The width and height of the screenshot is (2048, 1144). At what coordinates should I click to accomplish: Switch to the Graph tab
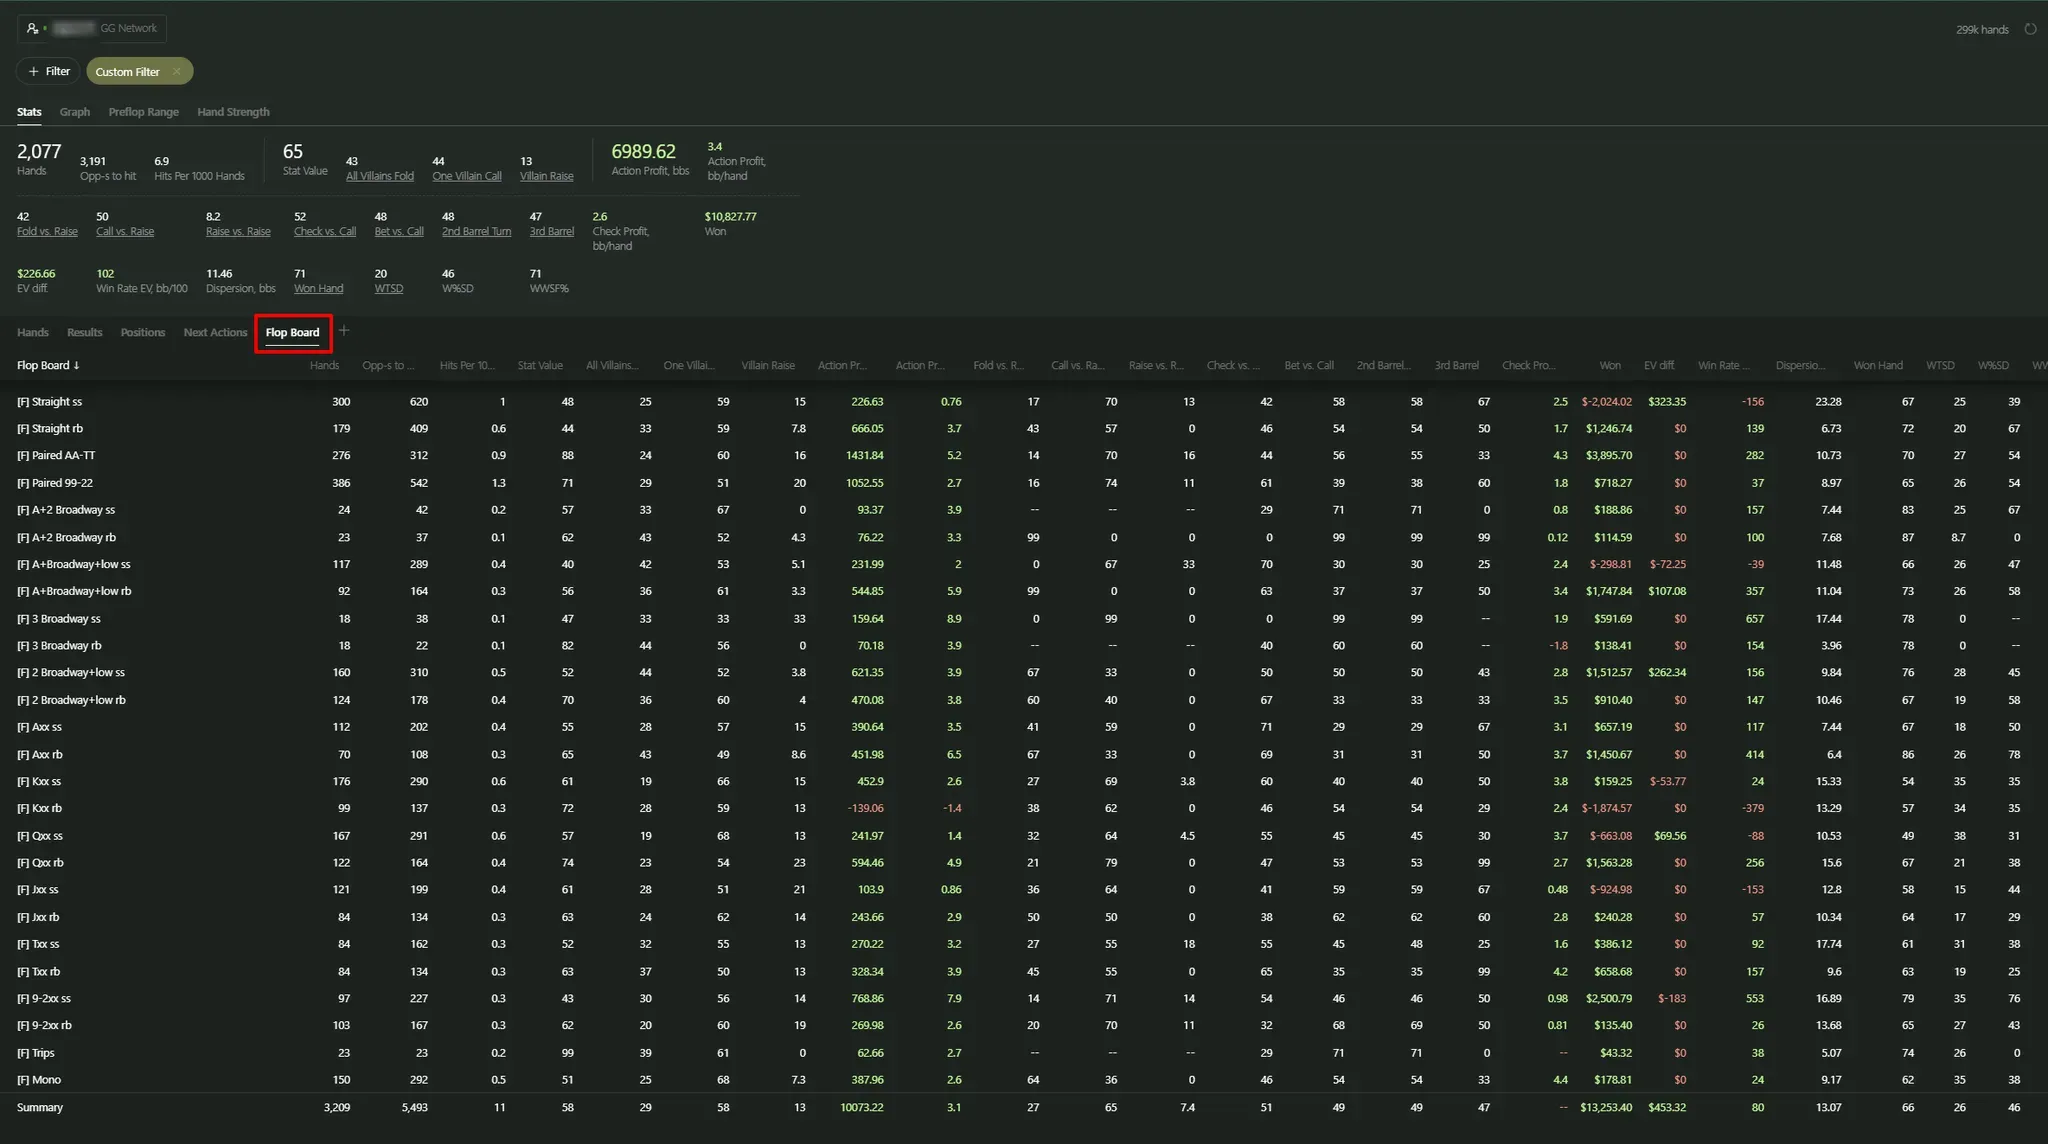(x=74, y=112)
